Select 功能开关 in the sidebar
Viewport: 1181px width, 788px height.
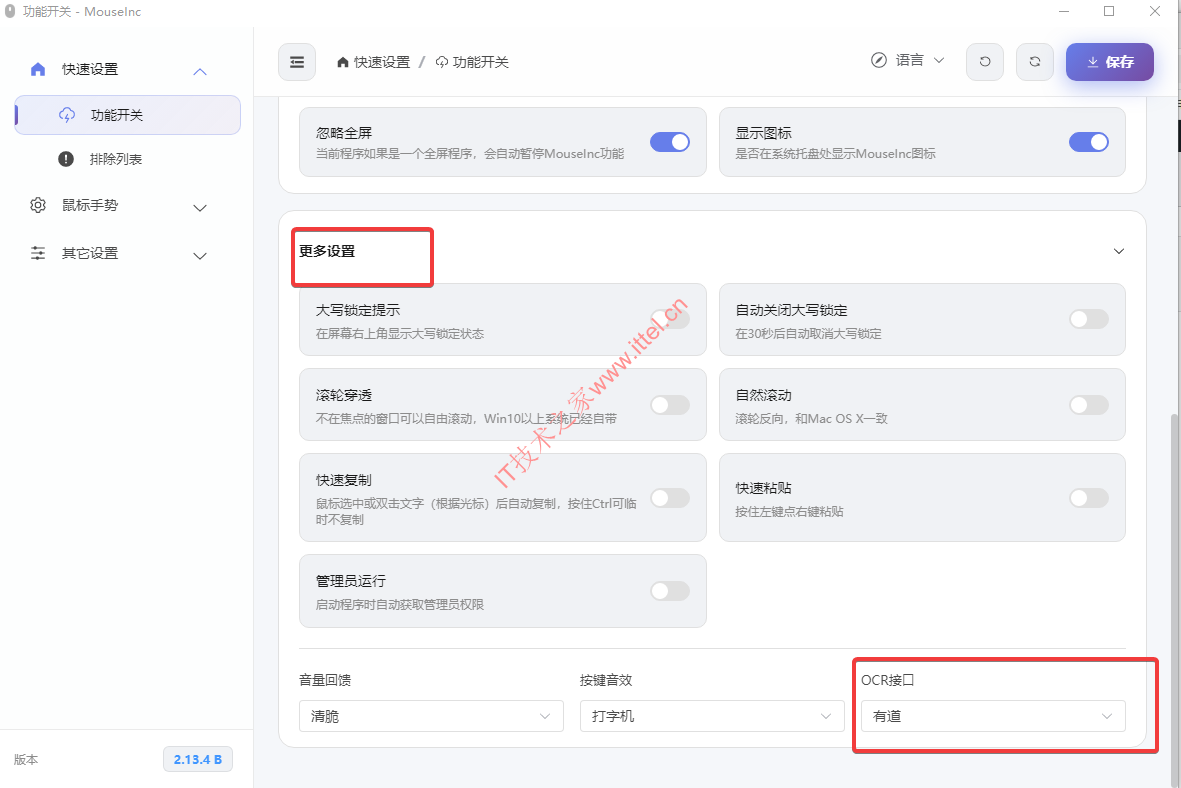pos(127,115)
